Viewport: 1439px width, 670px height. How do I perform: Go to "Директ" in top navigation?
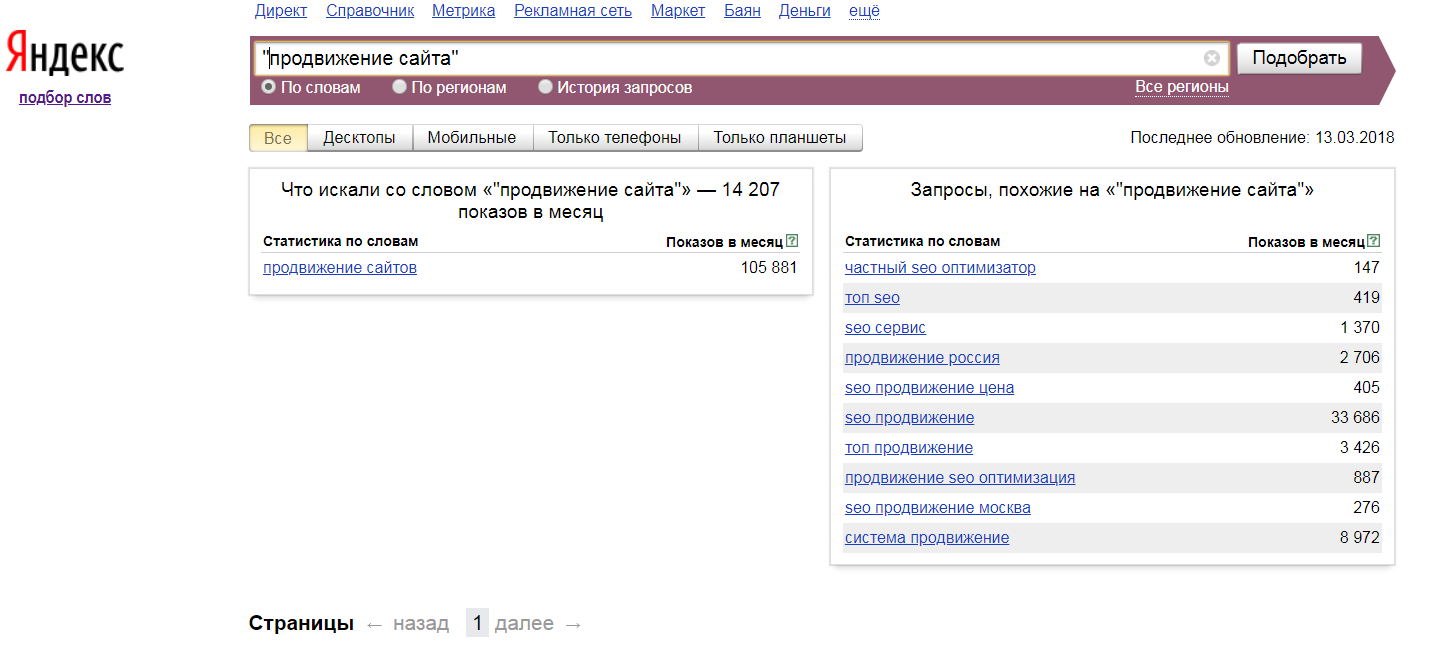tap(280, 11)
